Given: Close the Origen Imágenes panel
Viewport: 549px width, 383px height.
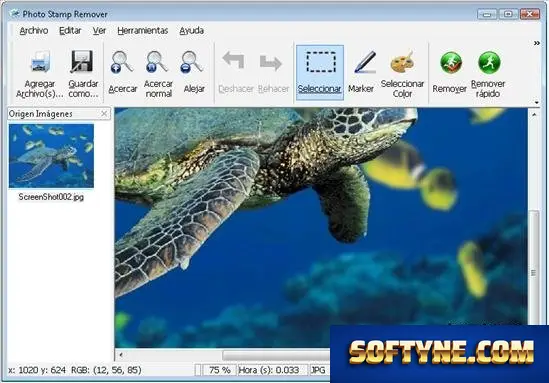Looking at the screenshot, I should (104, 113).
